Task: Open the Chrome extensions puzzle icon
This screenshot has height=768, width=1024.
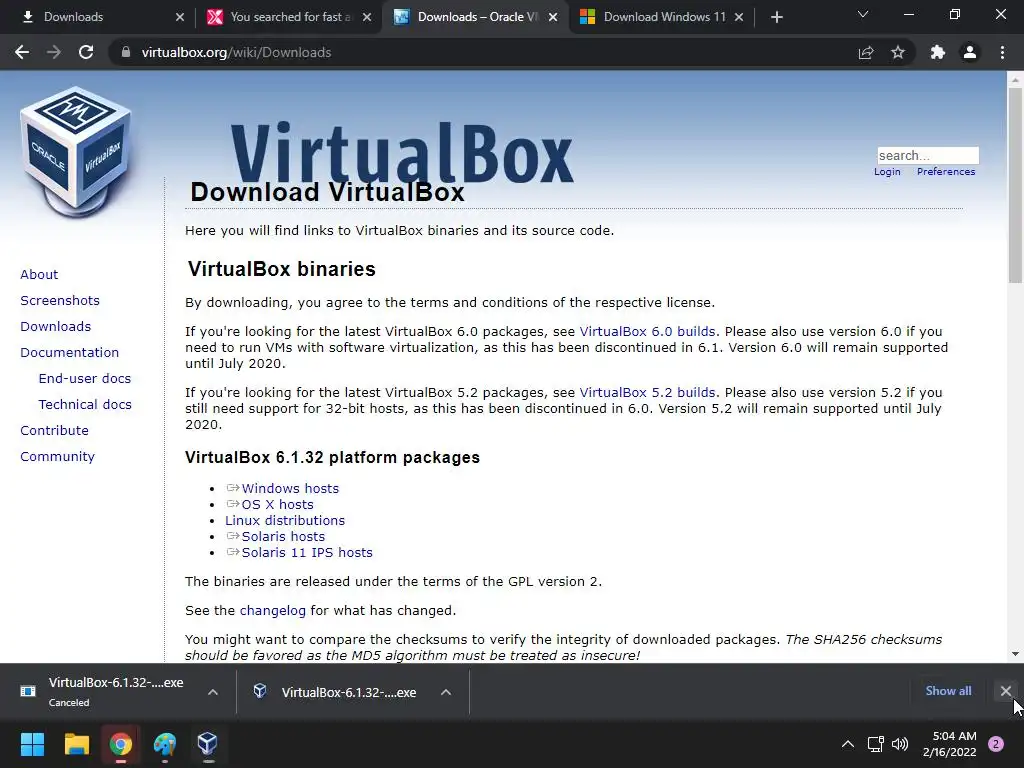Action: [938, 52]
